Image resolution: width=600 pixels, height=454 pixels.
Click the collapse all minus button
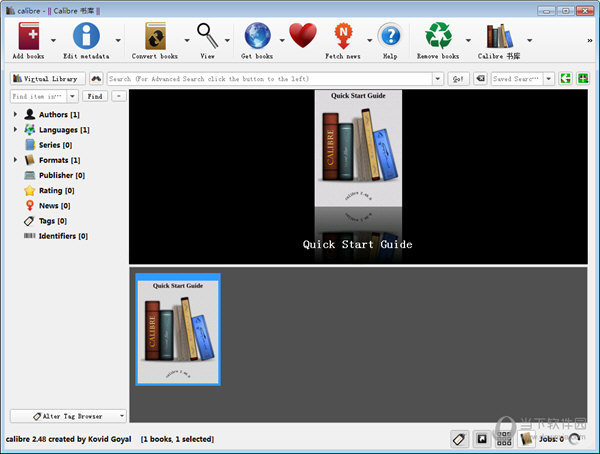tap(119, 96)
